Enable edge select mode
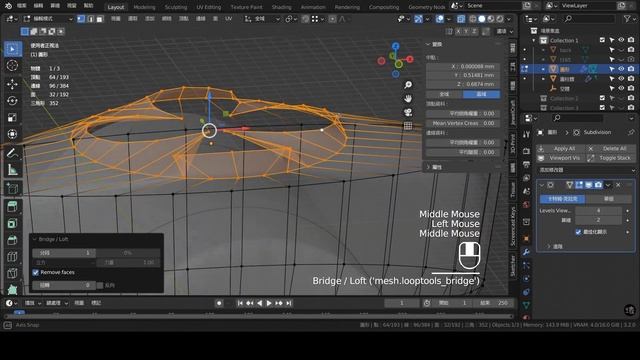This screenshot has width=640, height=360. [x=90, y=19]
